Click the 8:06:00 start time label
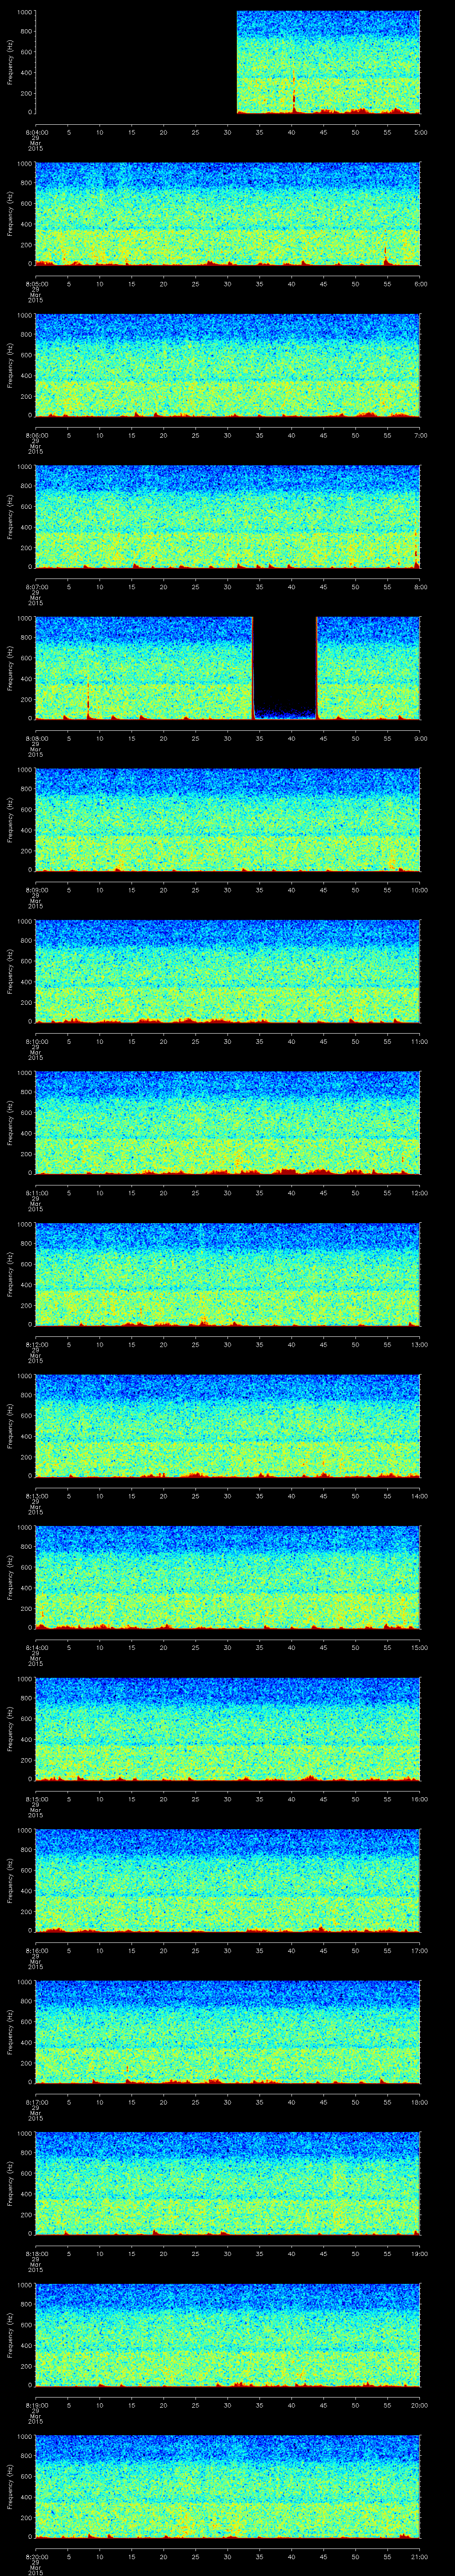 [35, 435]
